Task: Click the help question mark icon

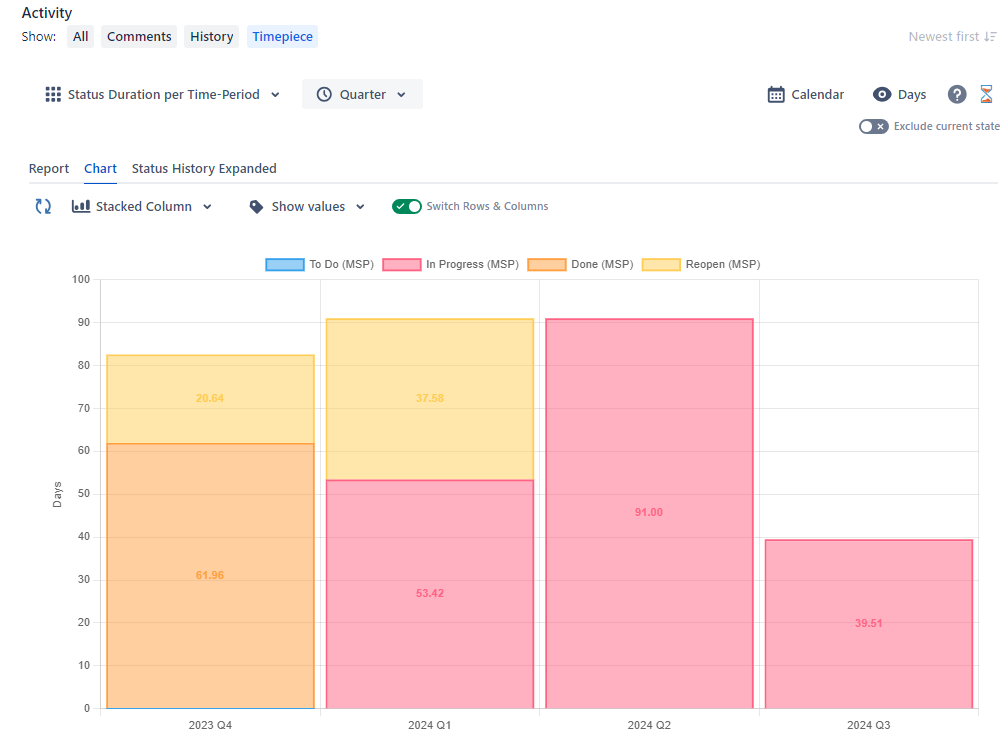Action: [956, 94]
